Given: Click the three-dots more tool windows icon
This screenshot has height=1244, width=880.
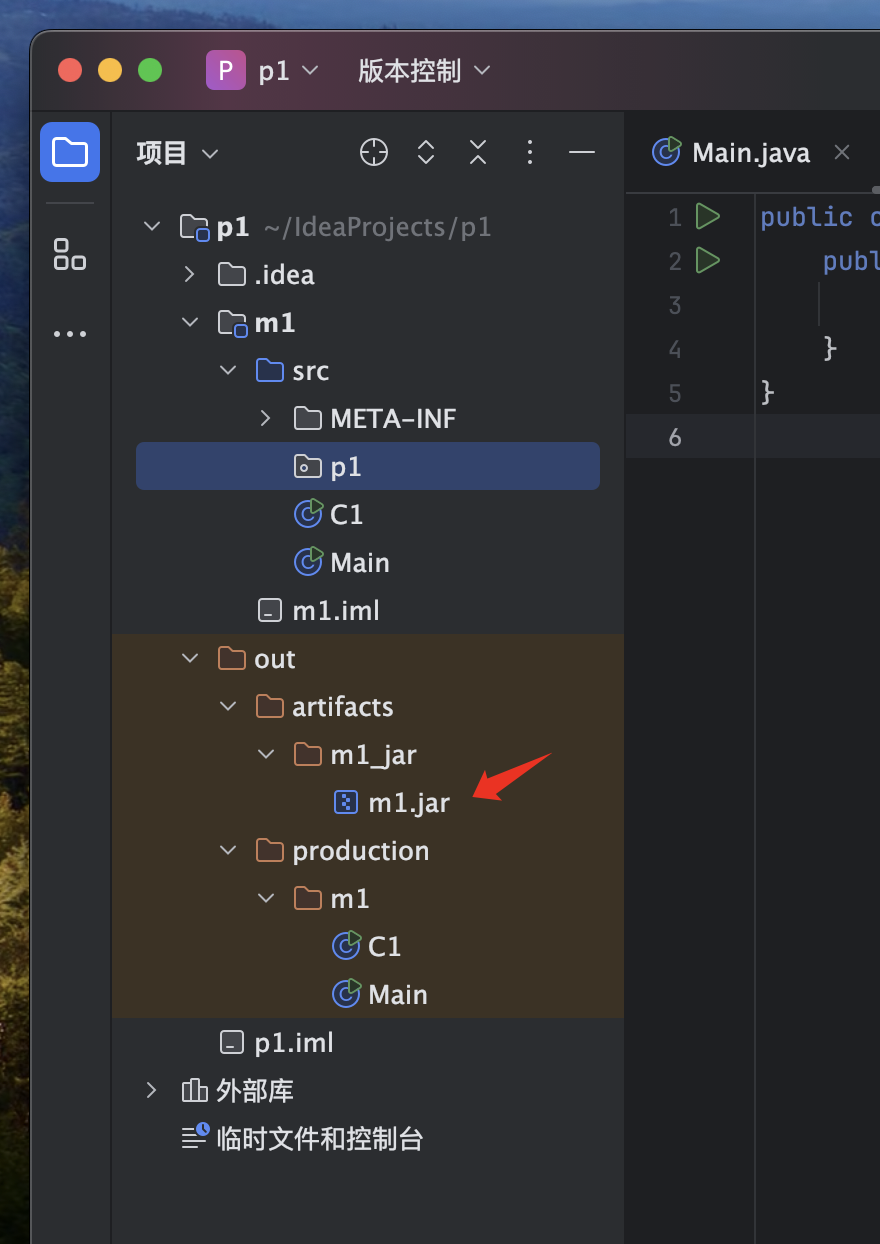Looking at the screenshot, I should [70, 334].
